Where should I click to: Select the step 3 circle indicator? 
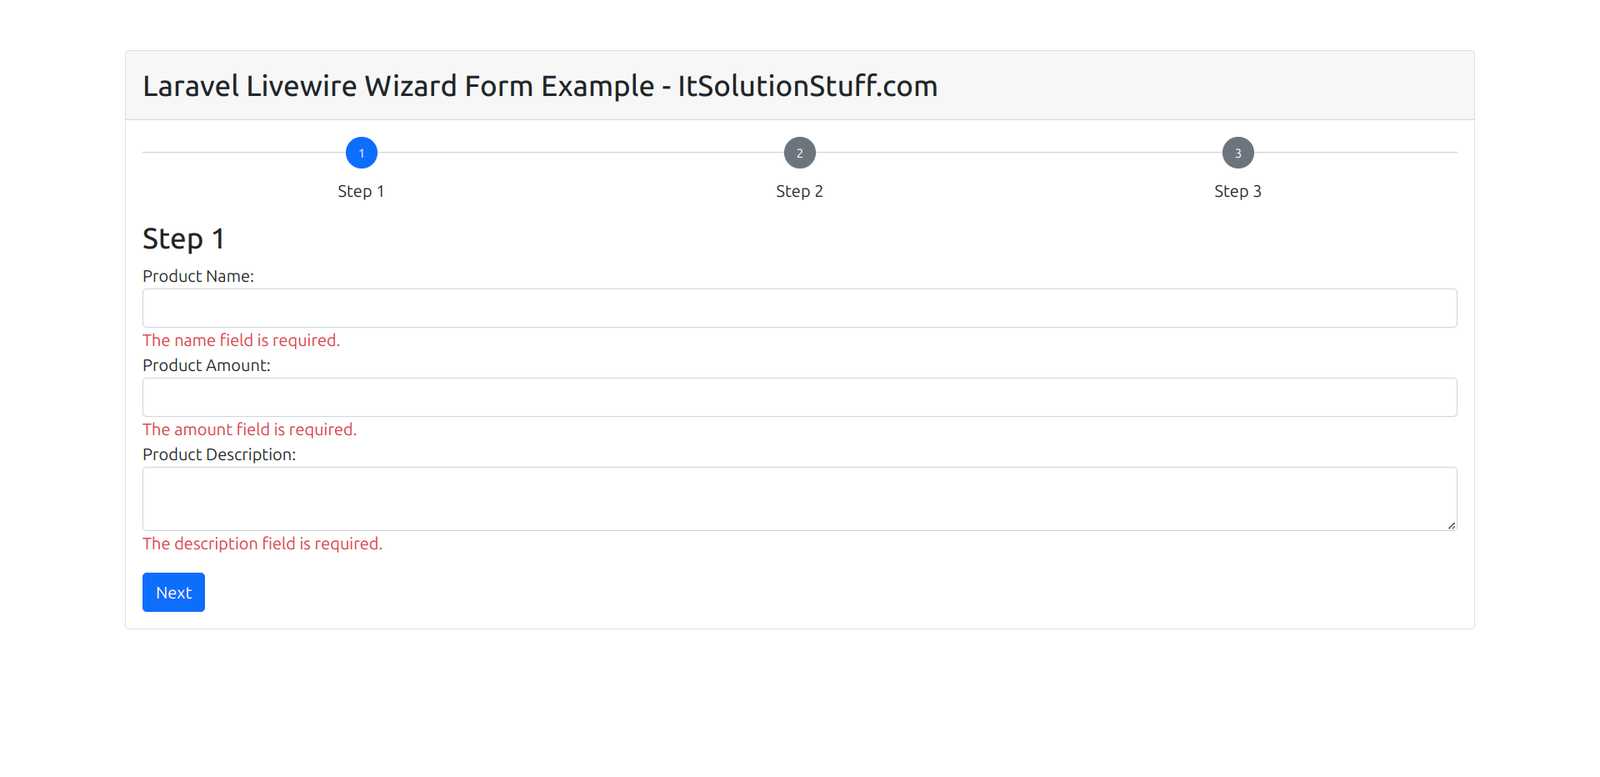(1237, 153)
